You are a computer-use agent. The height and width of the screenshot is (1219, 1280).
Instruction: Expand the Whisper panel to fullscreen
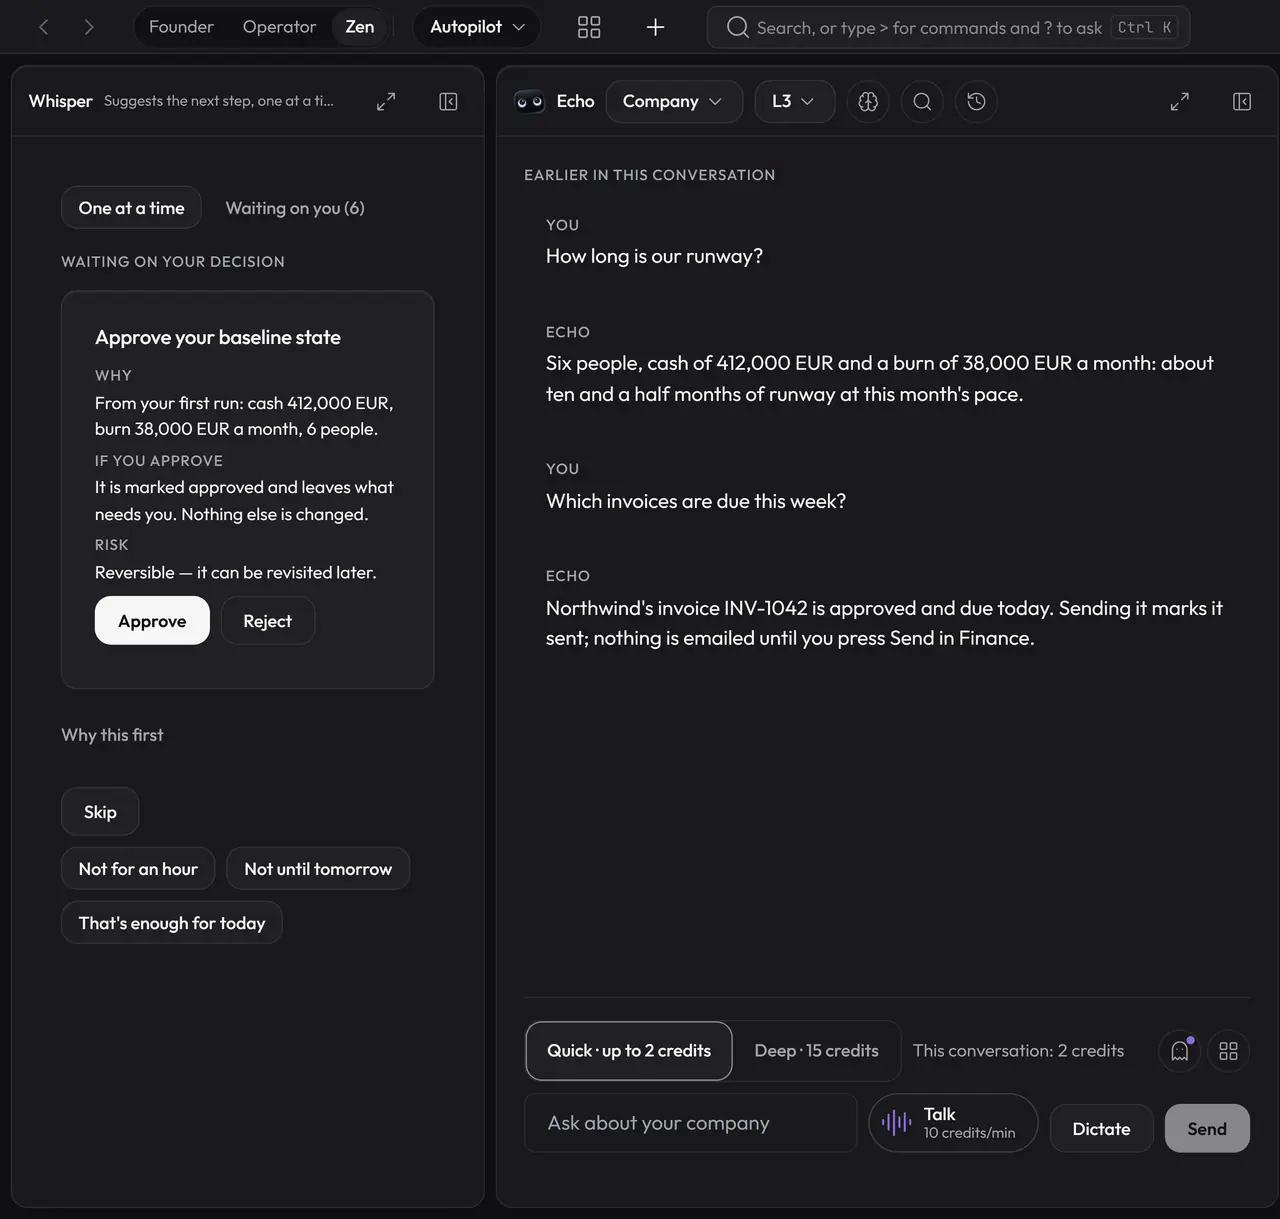(x=386, y=101)
